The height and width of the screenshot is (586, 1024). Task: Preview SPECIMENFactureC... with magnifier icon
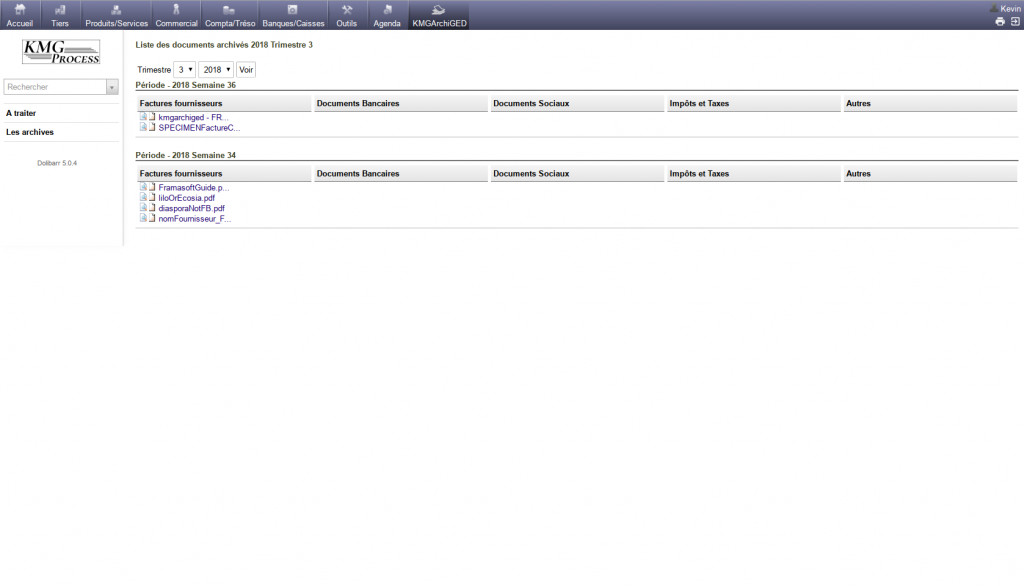point(143,127)
